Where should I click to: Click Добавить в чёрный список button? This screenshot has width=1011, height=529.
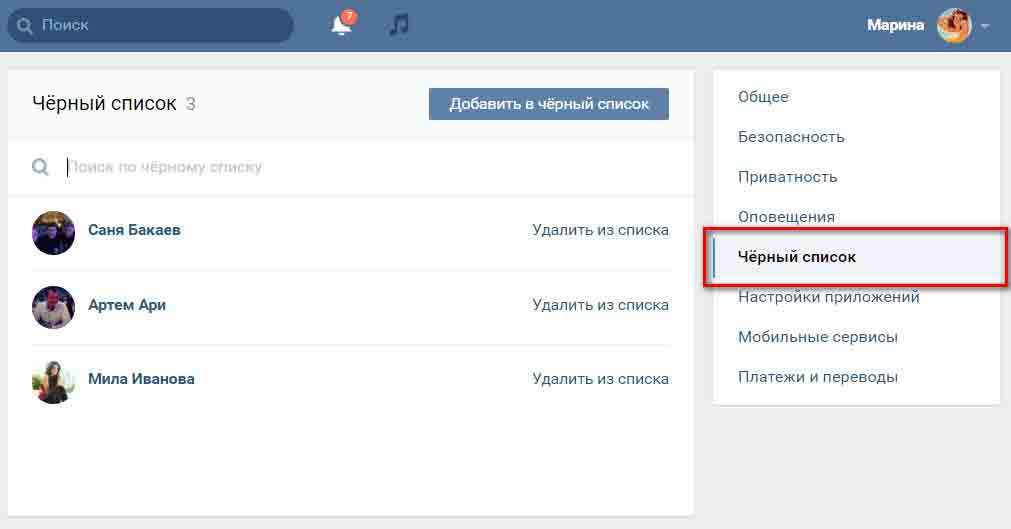[x=549, y=104]
